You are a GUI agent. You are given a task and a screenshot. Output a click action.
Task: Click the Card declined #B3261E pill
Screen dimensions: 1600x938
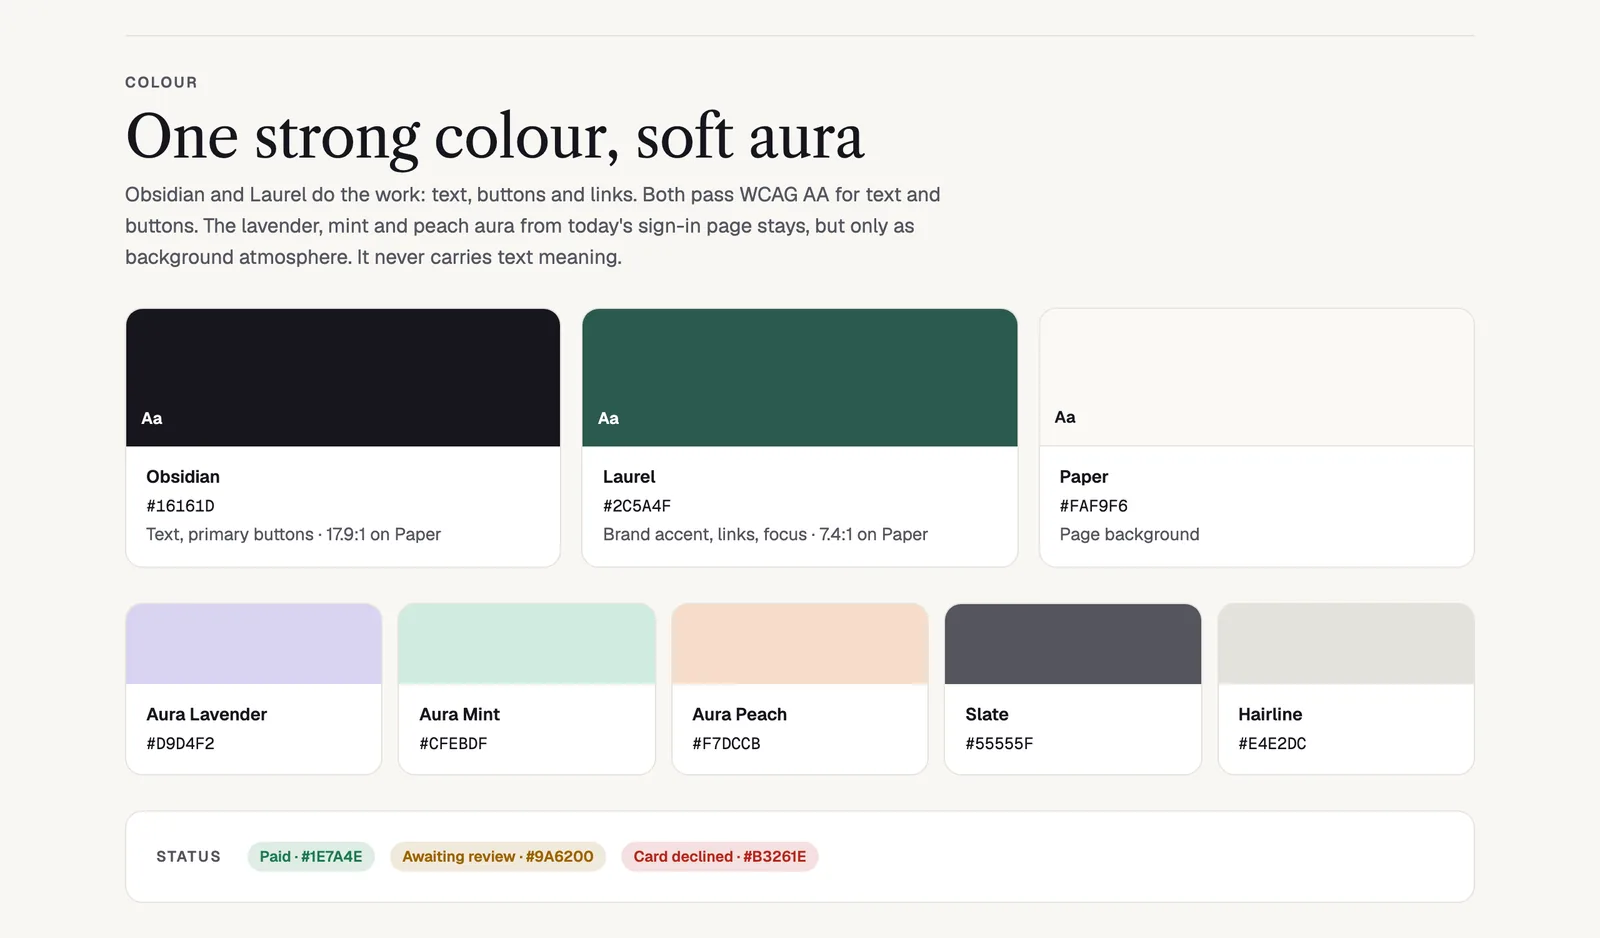pyautogui.click(x=720, y=856)
